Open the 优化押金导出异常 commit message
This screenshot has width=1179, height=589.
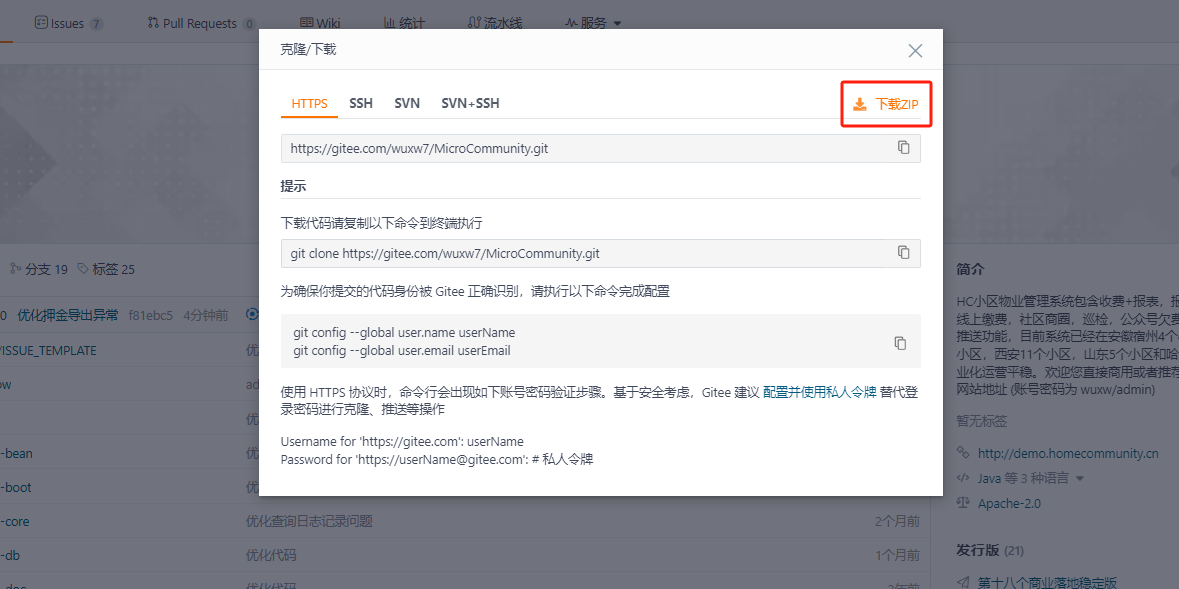point(68,315)
